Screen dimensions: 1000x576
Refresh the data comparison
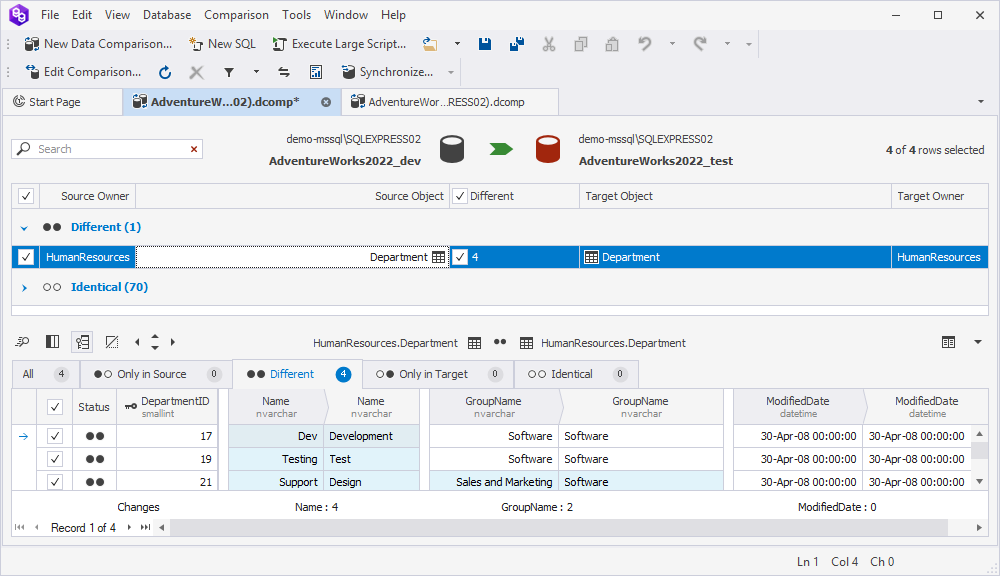165,72
